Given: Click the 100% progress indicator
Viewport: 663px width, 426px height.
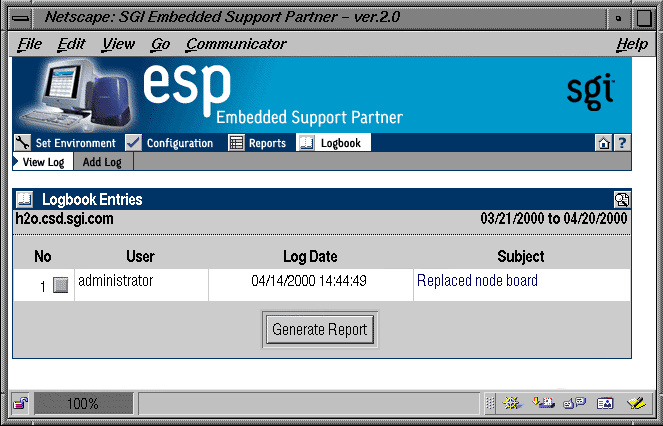Looking at the screenshot, I should point(83,403).
